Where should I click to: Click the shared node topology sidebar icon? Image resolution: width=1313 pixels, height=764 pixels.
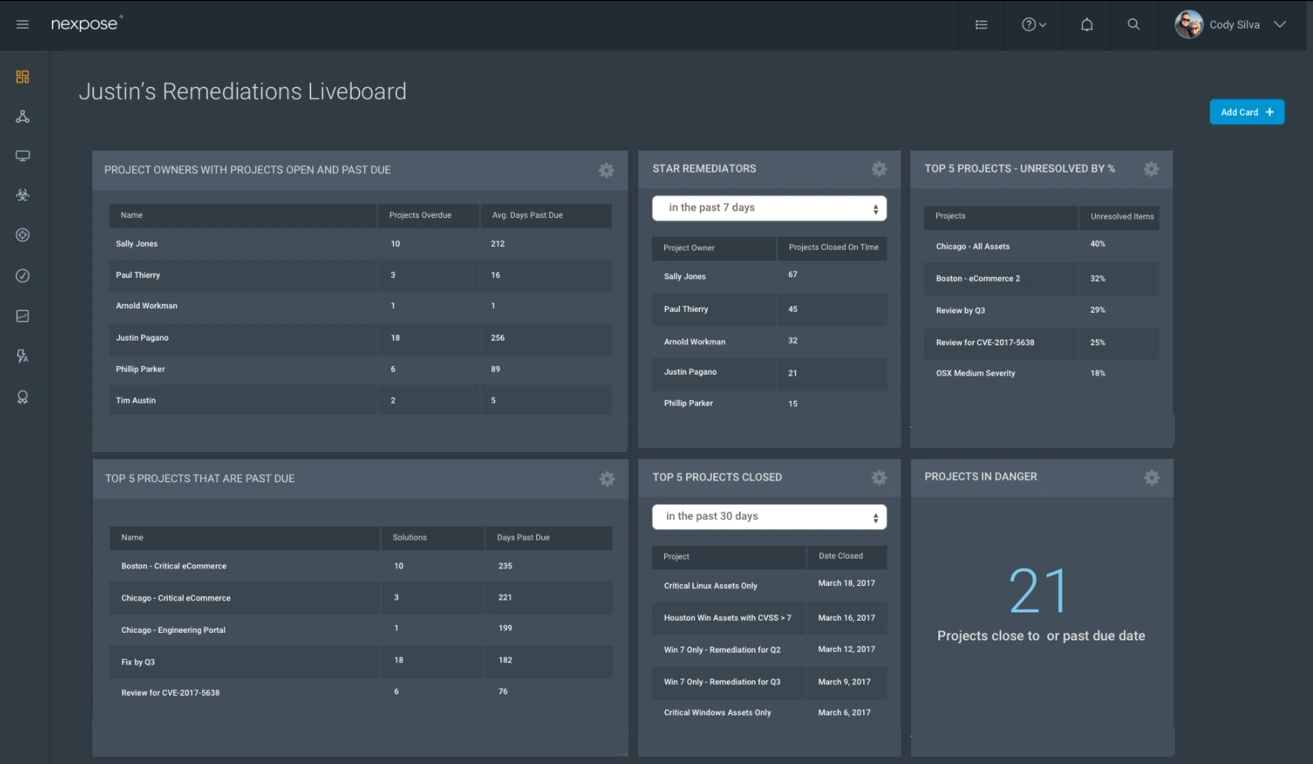point(21,116)
